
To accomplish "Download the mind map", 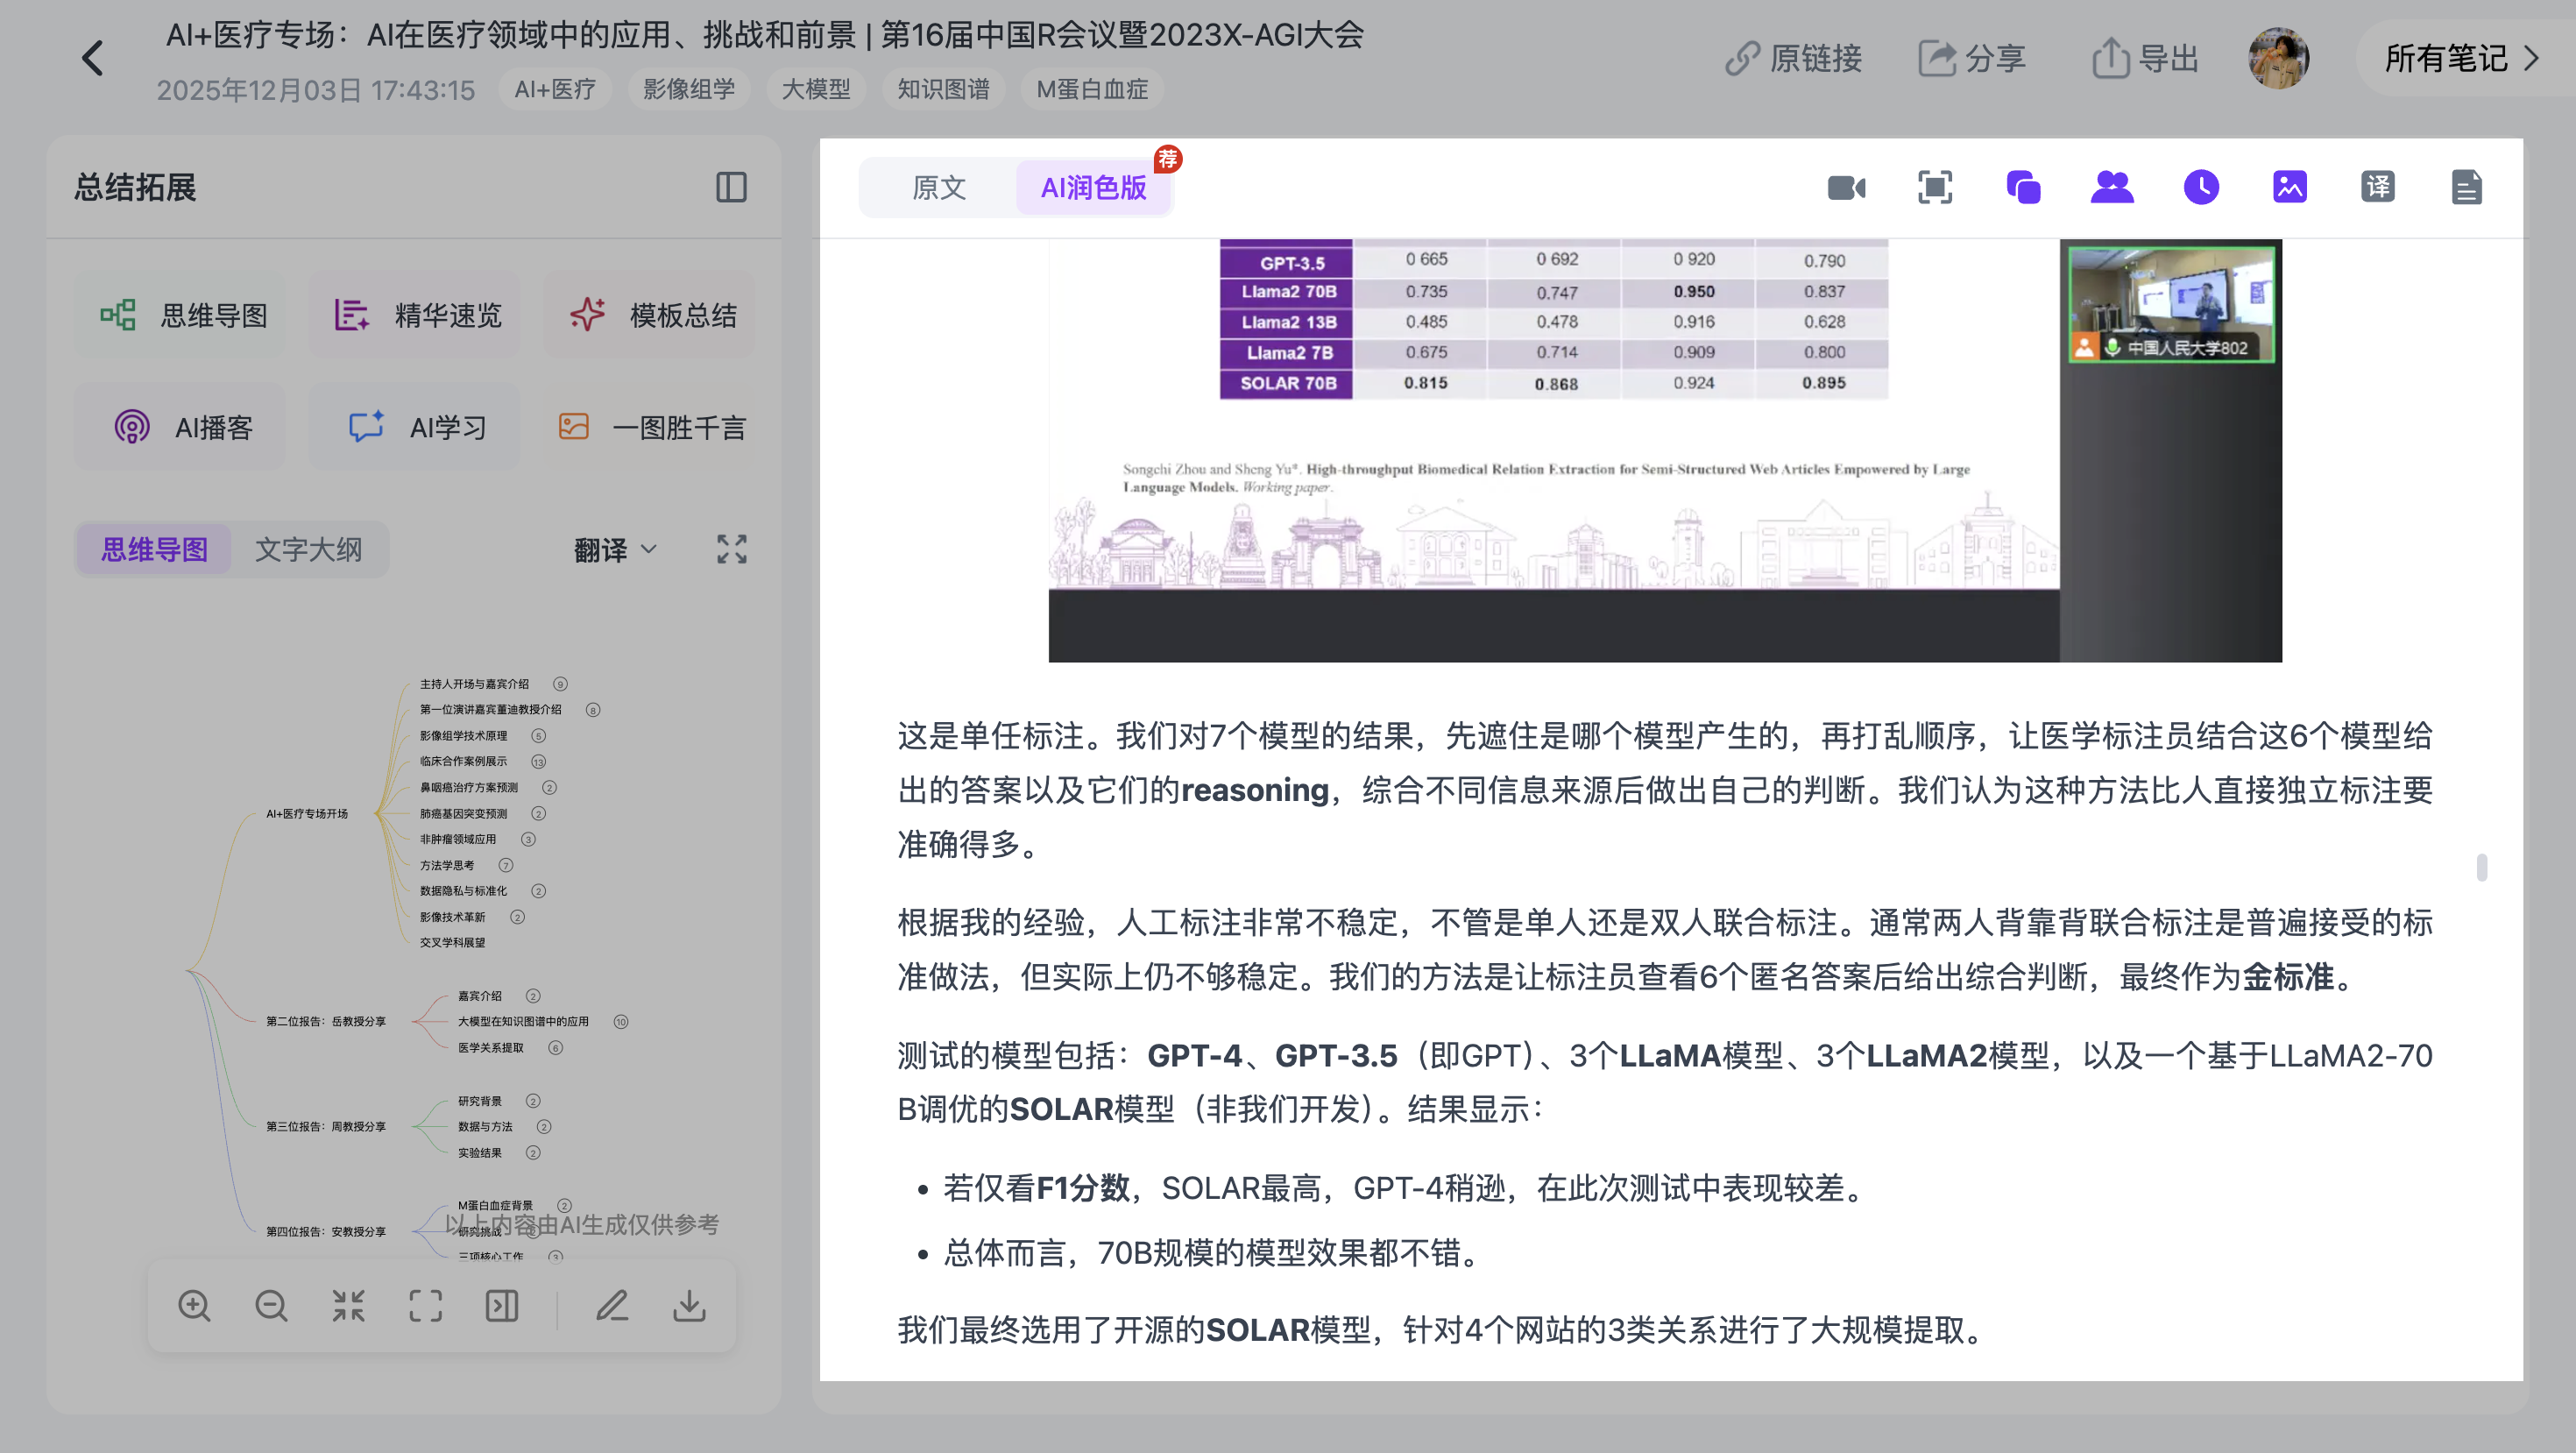I will [x=689, y=1306].
